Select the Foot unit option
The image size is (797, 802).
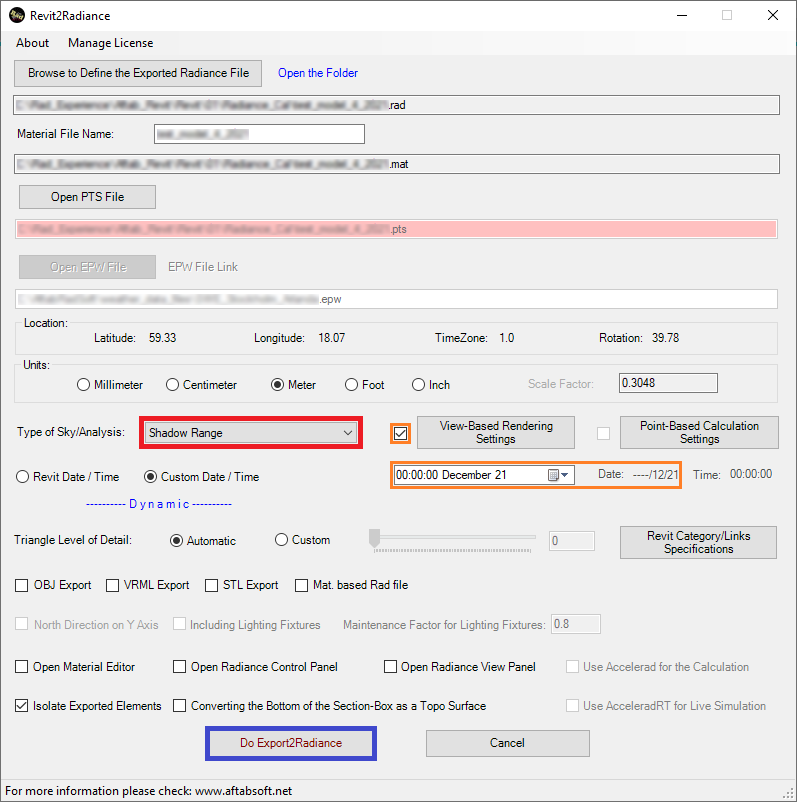(365, 385)
